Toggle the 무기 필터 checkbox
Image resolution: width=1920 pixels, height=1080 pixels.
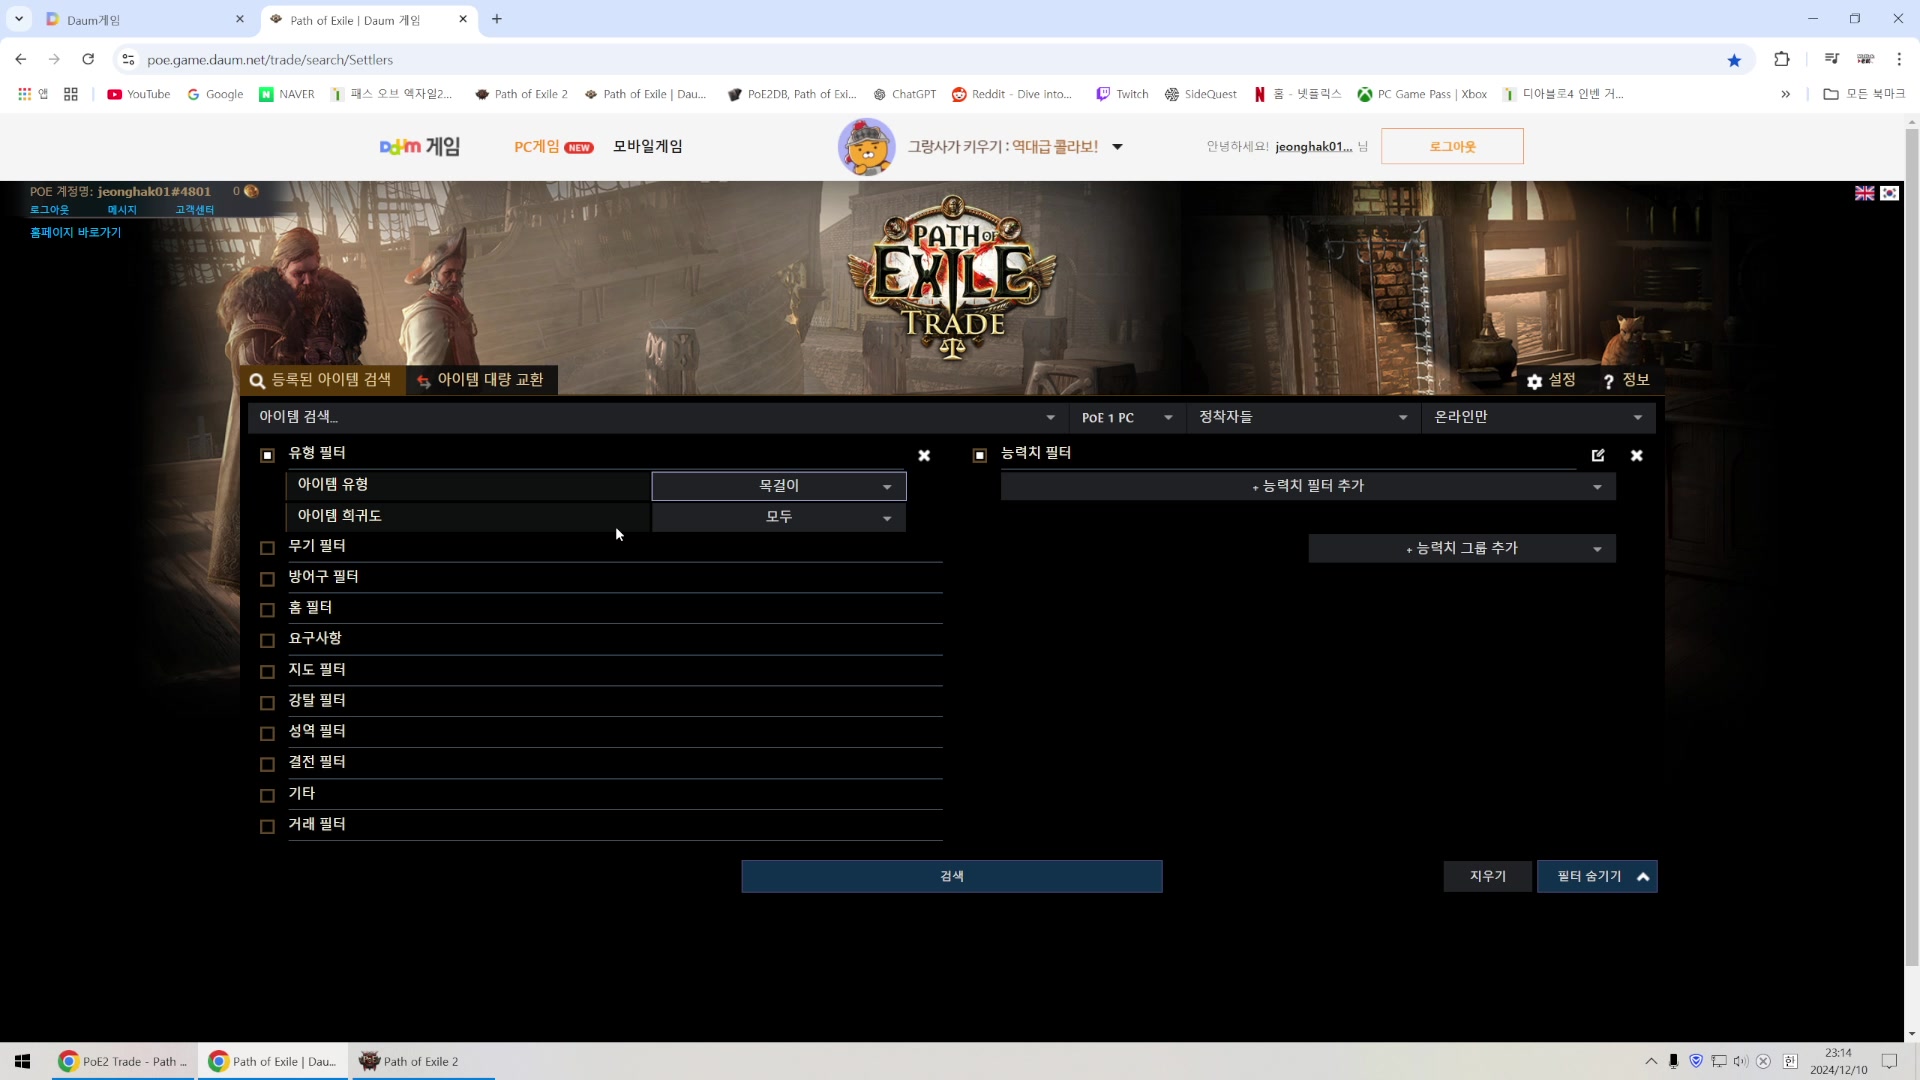coord(268,546)
